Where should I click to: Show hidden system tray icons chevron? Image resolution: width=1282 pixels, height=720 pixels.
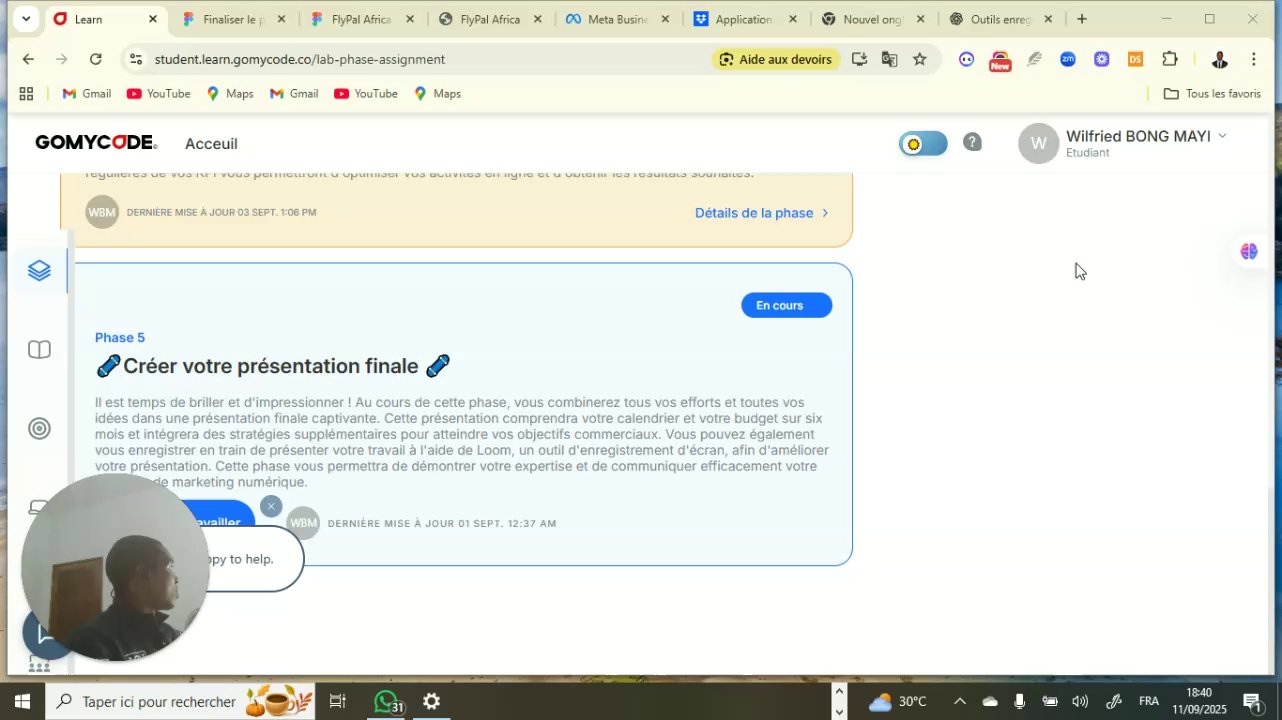959,702
